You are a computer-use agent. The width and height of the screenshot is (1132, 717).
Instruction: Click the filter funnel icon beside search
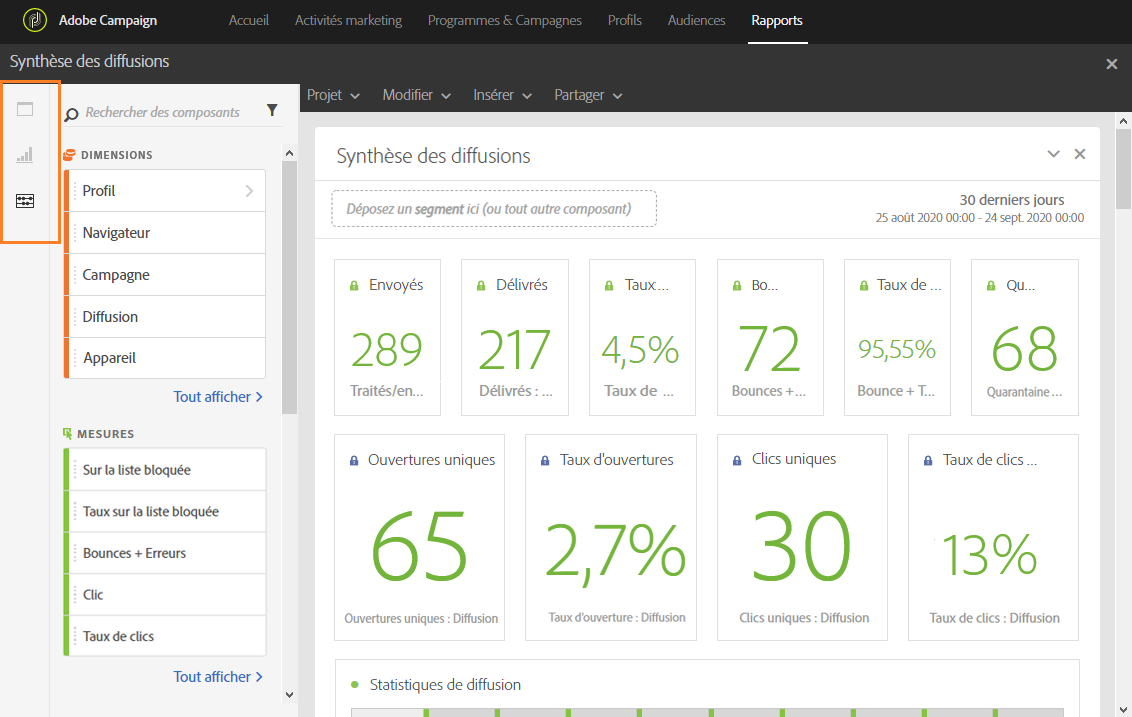pos(272,111)
